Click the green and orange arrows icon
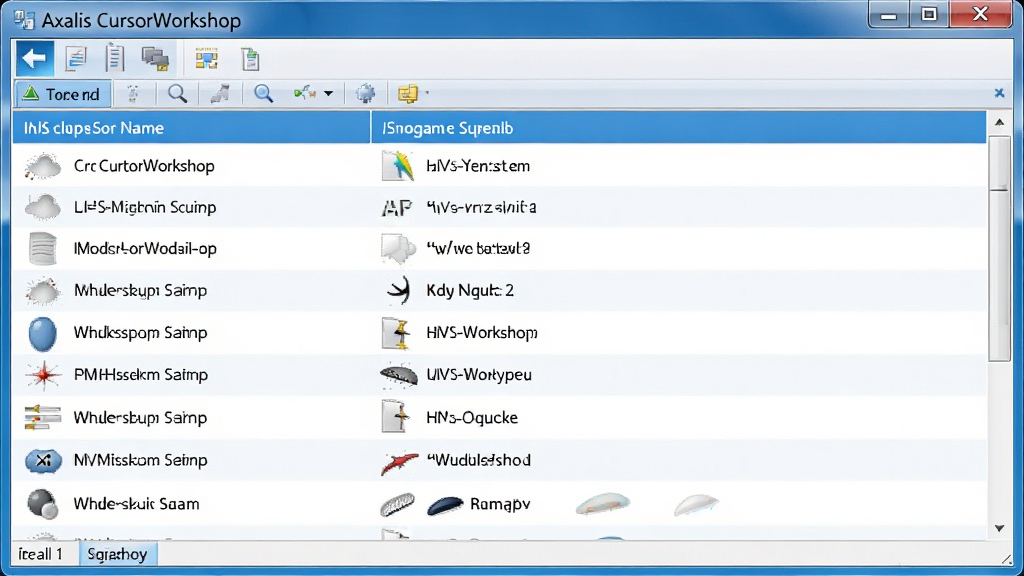1024x576 pixels. point(305,93)
